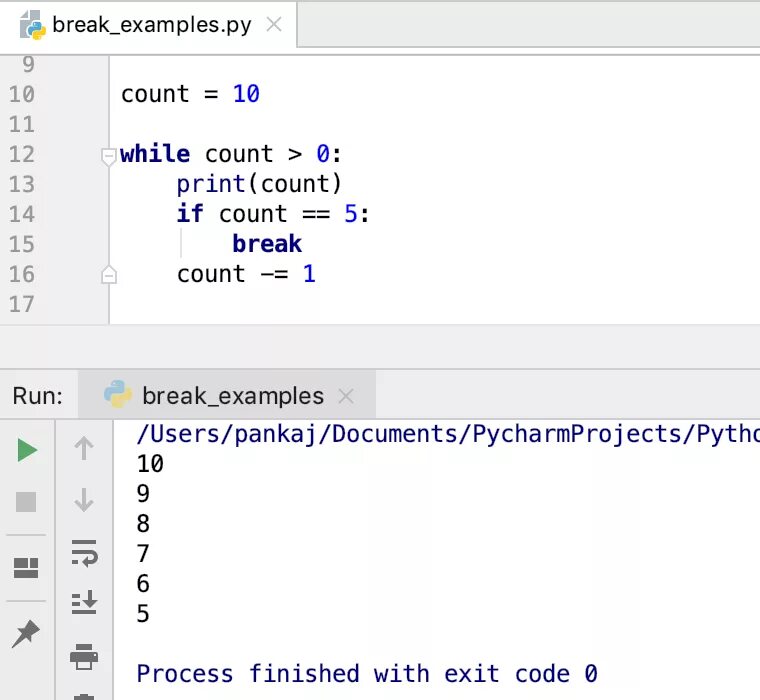Click output value 7 in console
This screenshot has height=700, width=760.
coord(143,554)
